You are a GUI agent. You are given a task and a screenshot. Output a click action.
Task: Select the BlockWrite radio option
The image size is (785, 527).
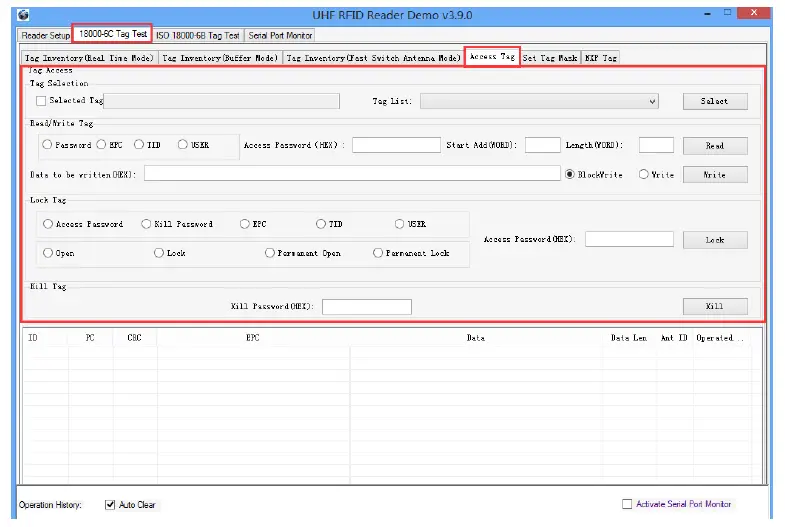[570, 174]
